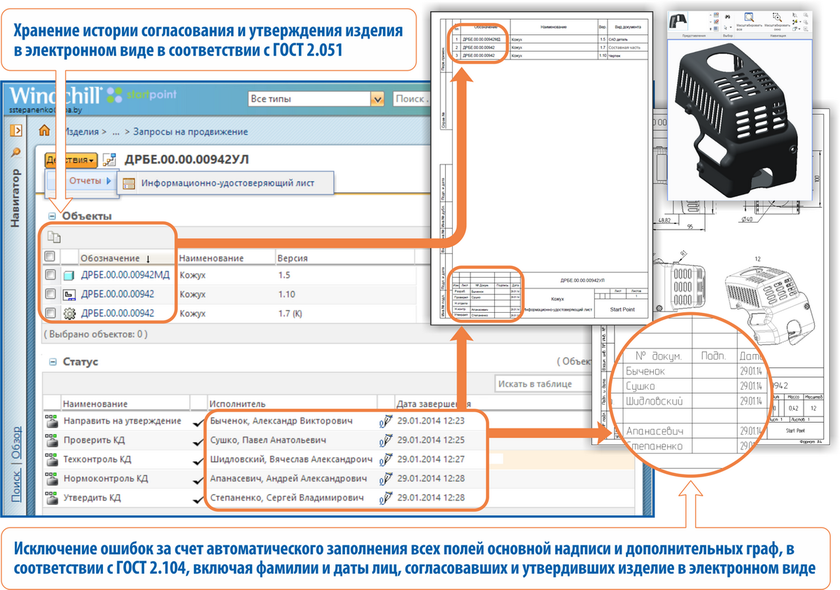840x590 pixels.
Task: Collapse the Объекты section
Action: (x=50, y=215)
